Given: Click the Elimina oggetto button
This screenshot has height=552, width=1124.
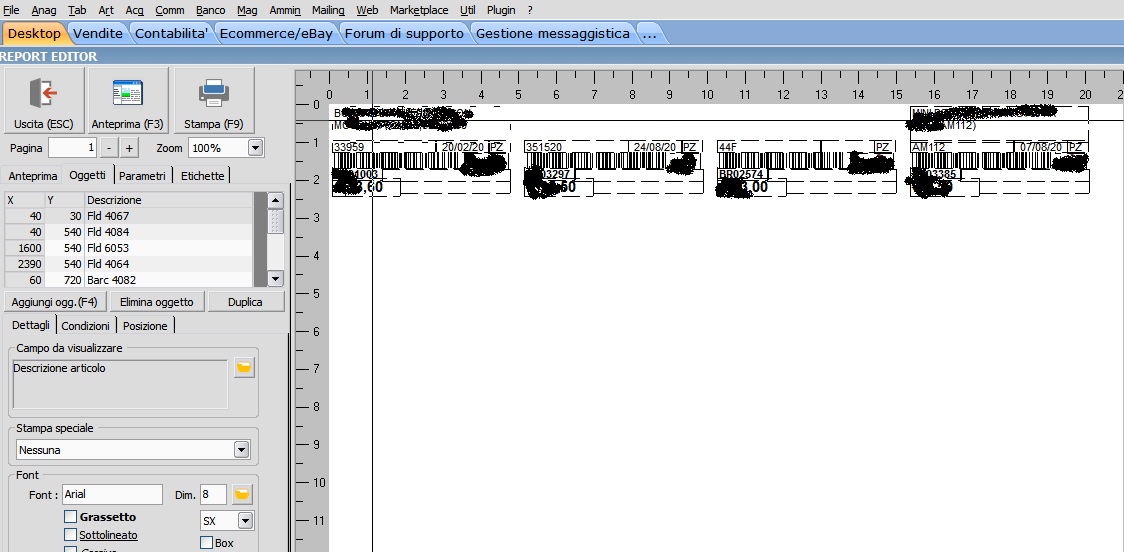Looking at the screenshot, I should pos(156,302).
